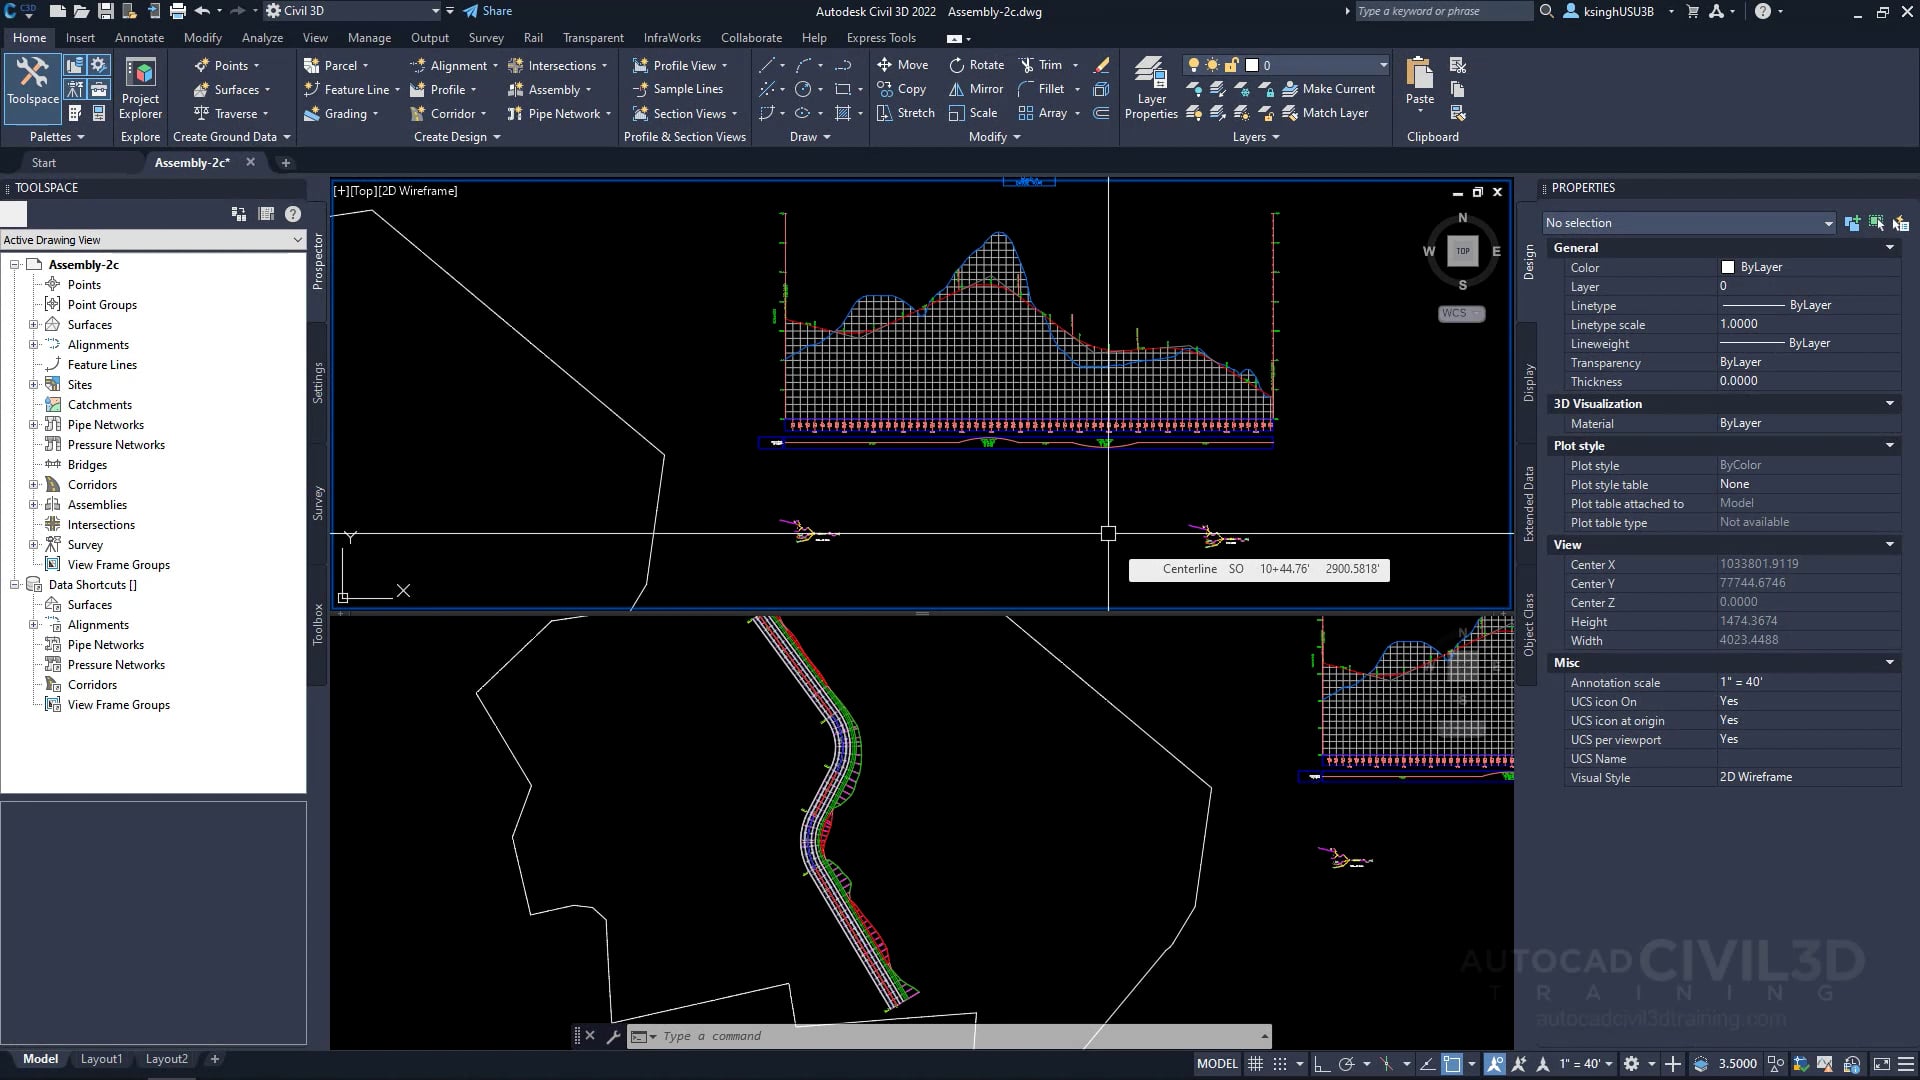Toggle ortho mode in status bar

tap(1321, 1064)
